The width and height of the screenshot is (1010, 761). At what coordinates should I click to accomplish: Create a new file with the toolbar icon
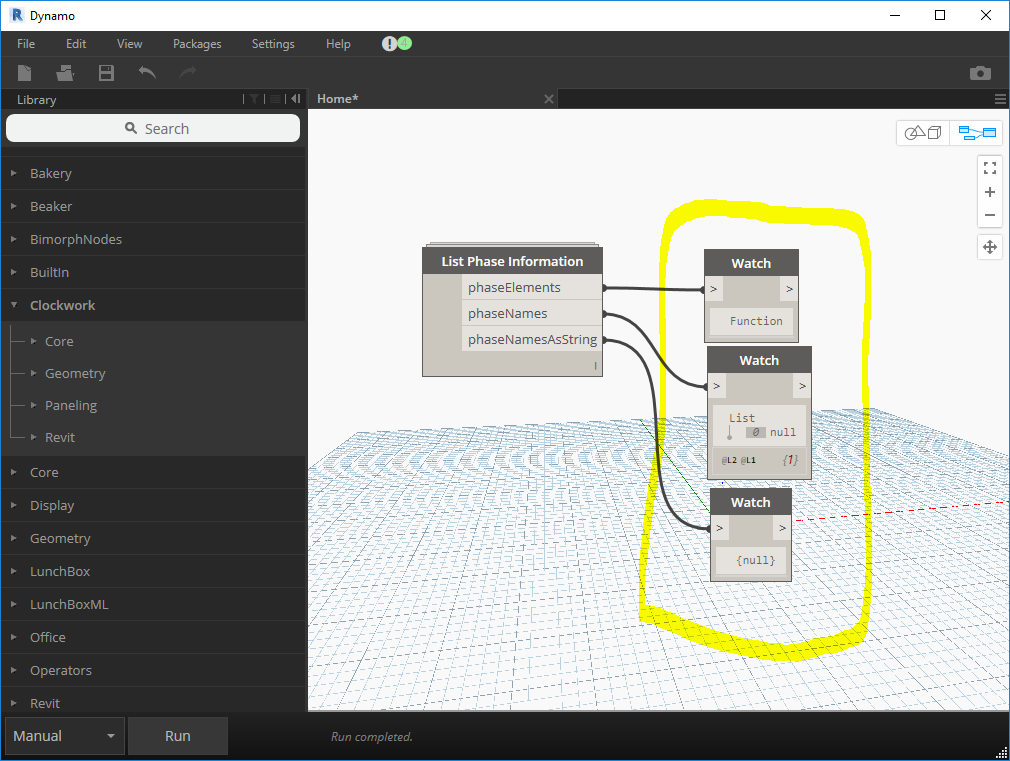click(x=24, y=73)
